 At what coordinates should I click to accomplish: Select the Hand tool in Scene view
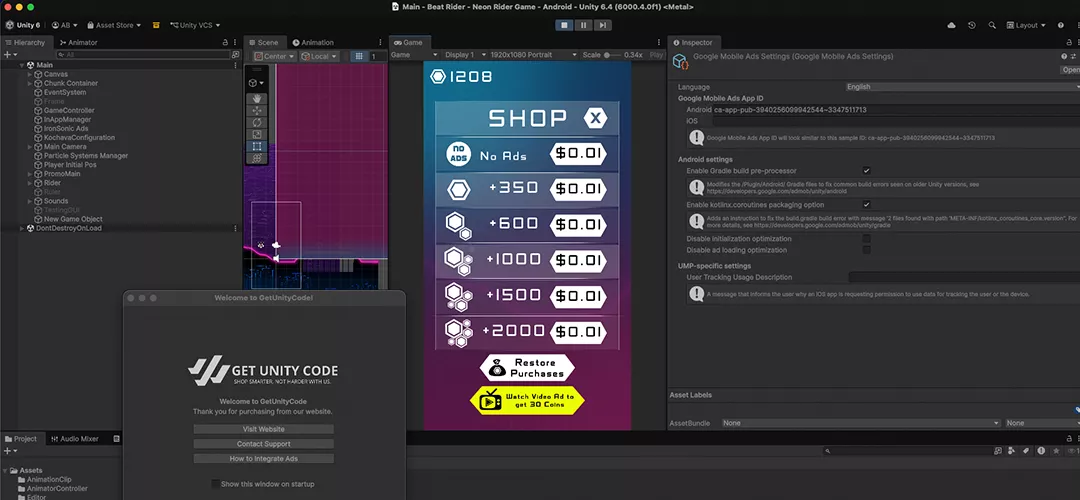[x=257, y=99]
